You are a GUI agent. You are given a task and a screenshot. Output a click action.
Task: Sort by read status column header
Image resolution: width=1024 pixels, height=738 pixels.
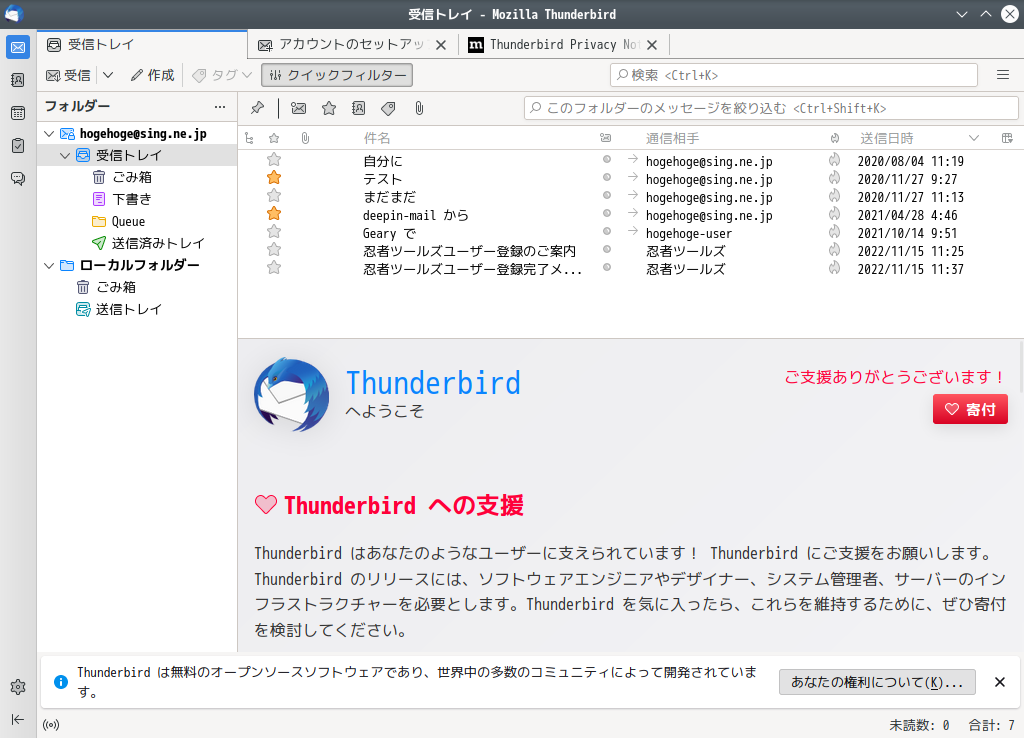[x=606, y=138]
